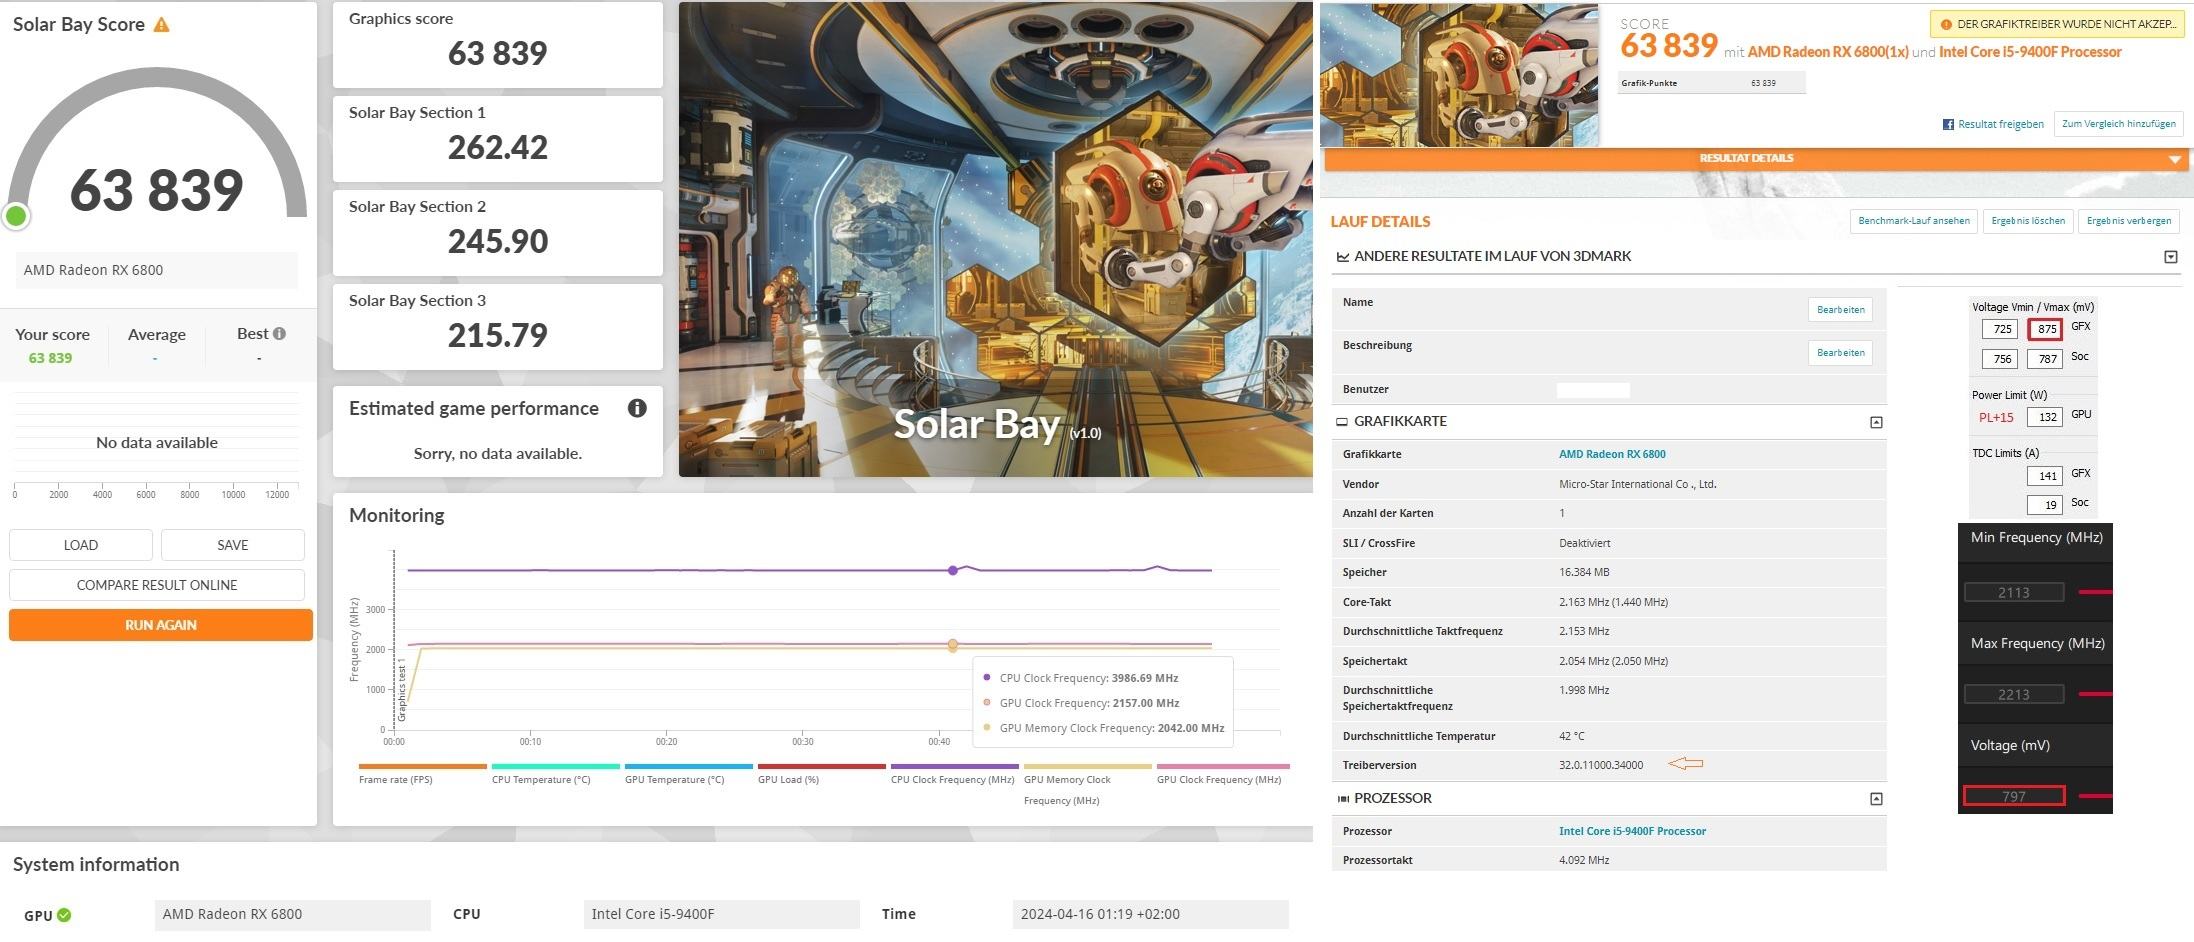Click the Voltage (mV) red slider

(2096, 797)
